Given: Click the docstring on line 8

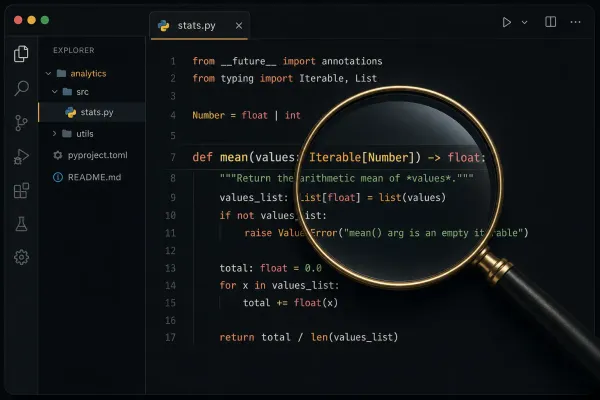Looking at the screenshot, I should [346, 178].
